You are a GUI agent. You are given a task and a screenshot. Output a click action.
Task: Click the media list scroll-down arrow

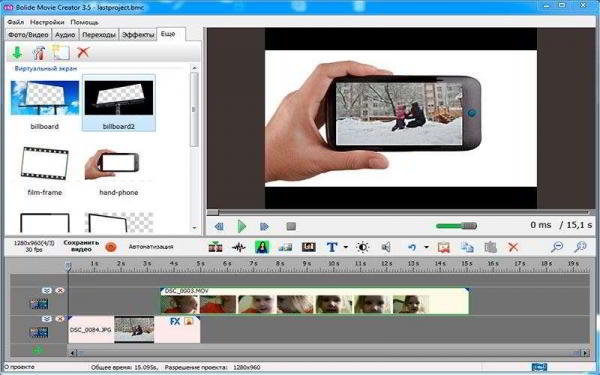point(194,228)
